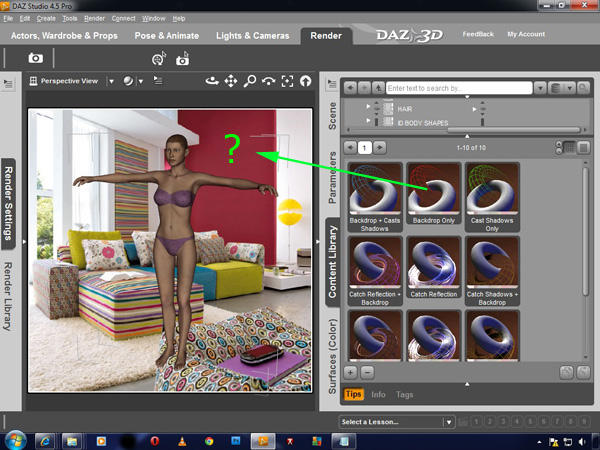Expand the HAIR folder tree arrow
Image resolution: width=600 pixels, height=450 pixels.
click(368, 106)
